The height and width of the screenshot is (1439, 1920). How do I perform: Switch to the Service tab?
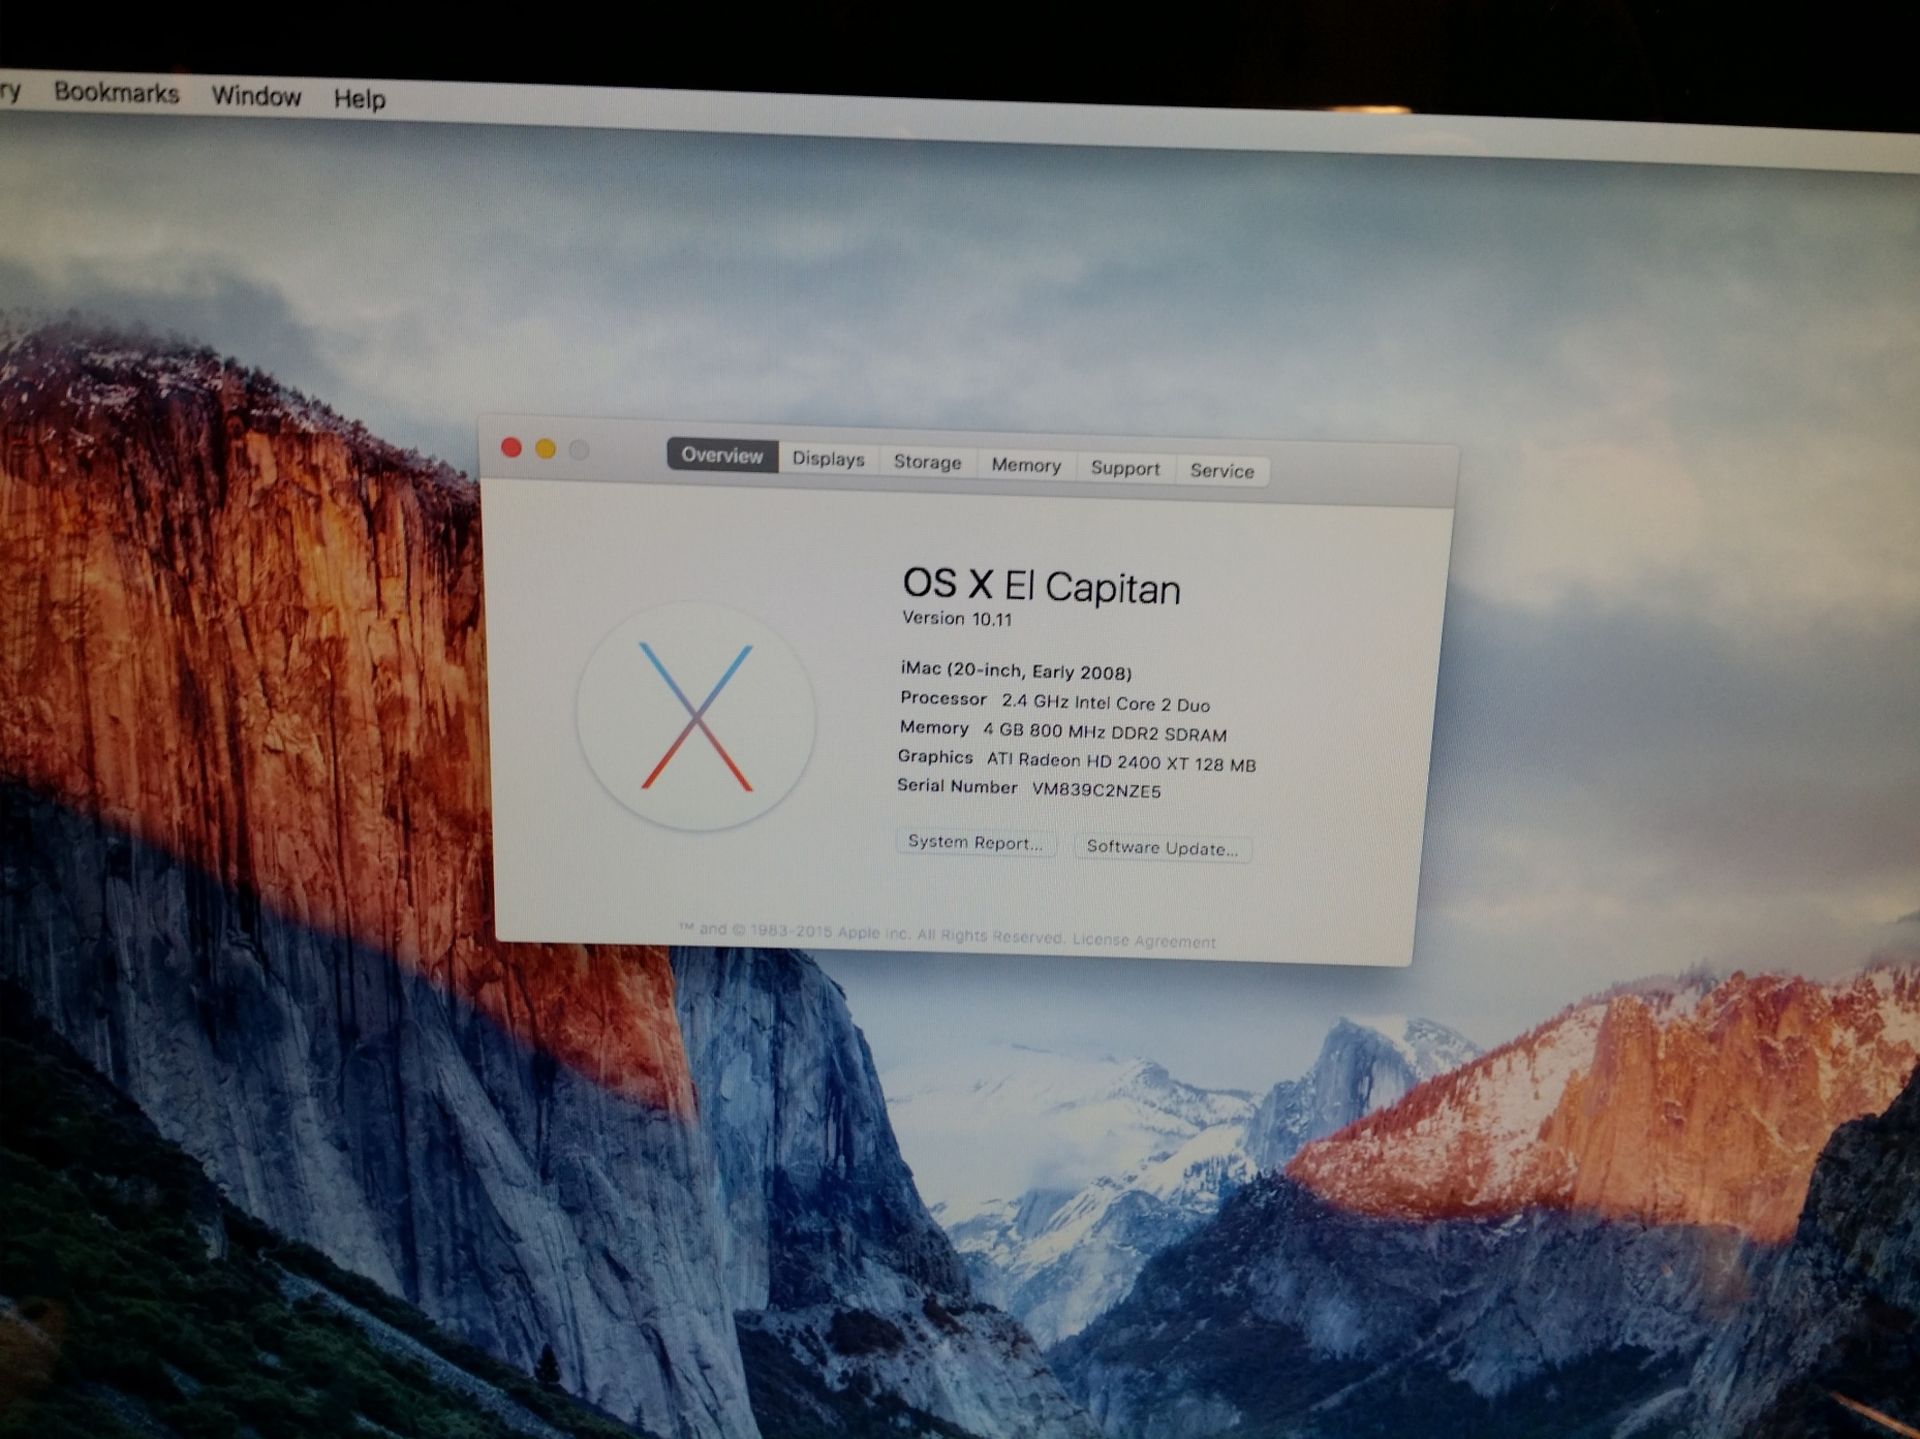(1222, 471)
